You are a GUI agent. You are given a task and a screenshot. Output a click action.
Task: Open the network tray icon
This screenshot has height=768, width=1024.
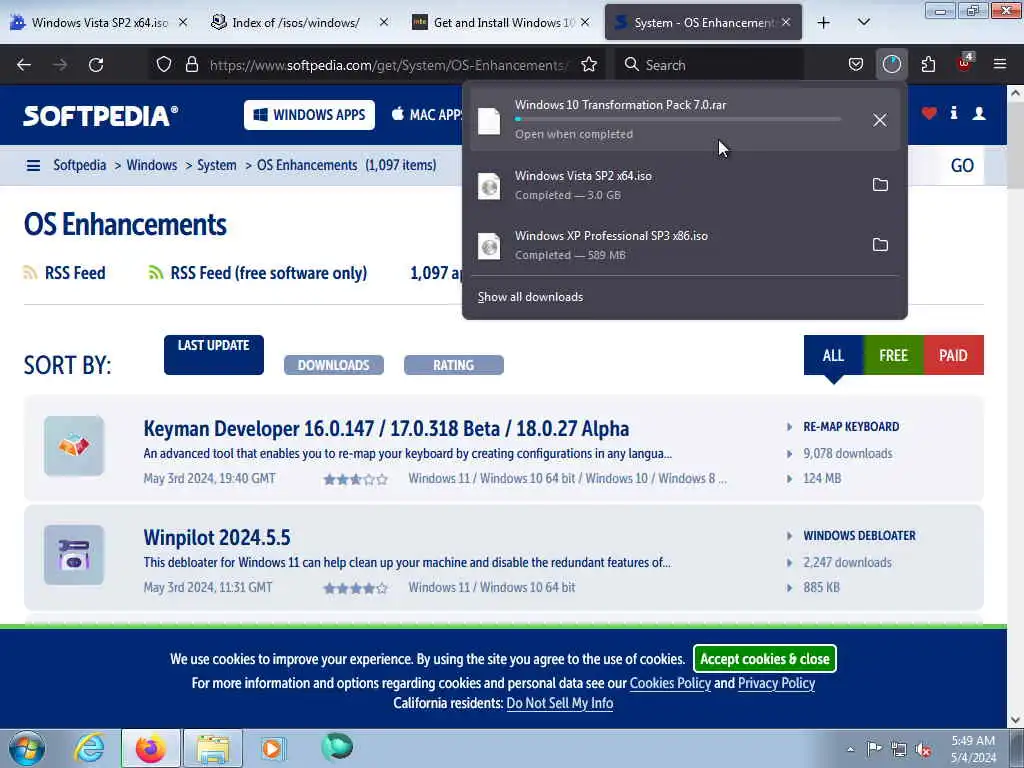pos(899,749)
